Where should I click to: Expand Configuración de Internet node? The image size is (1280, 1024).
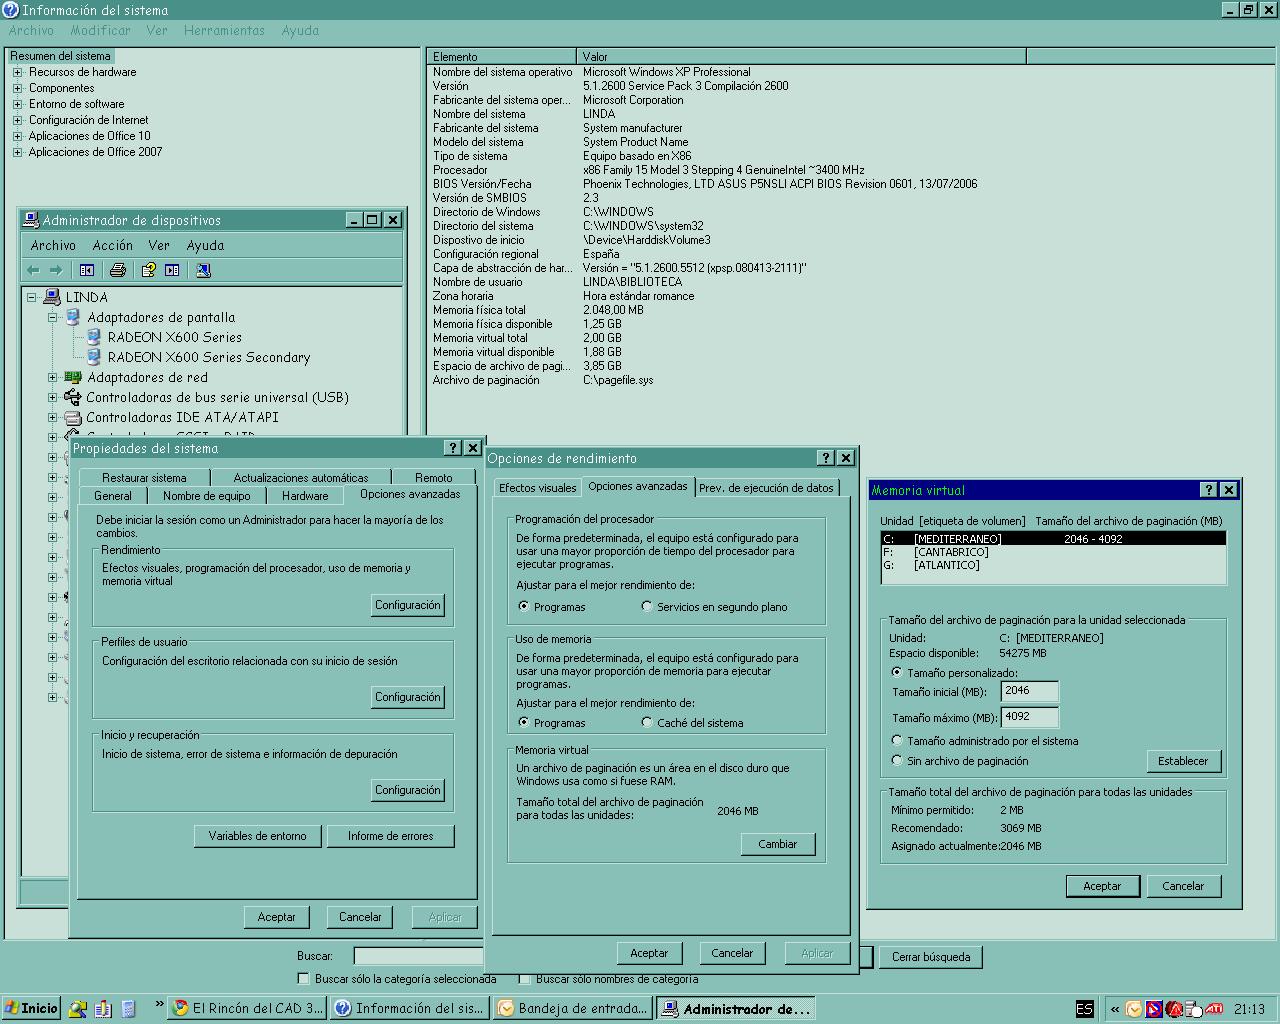click(17, 120)
